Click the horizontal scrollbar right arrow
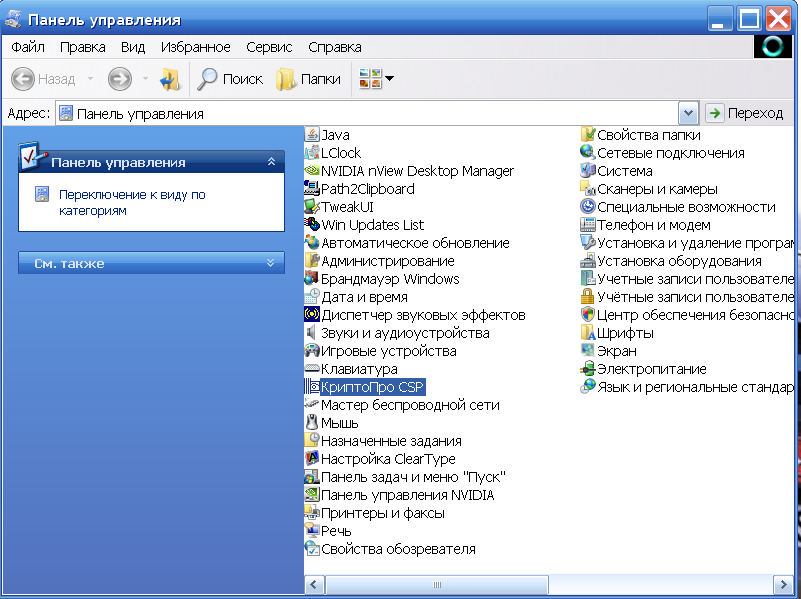Image resolution: width=801 pixels, height=599 pixels. pyautogui.click(x=784, y=585)
